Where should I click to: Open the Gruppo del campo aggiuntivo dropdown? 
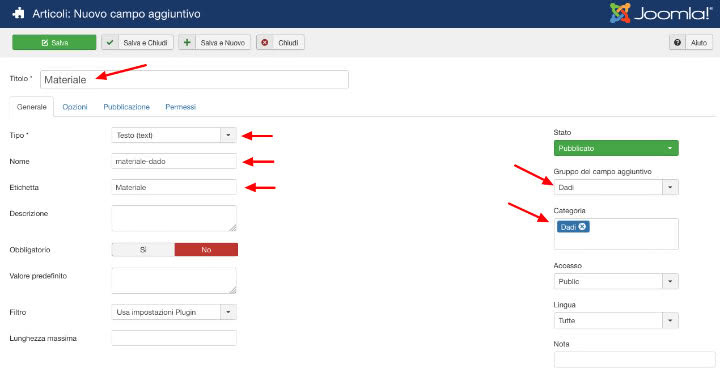click(616, 187)
